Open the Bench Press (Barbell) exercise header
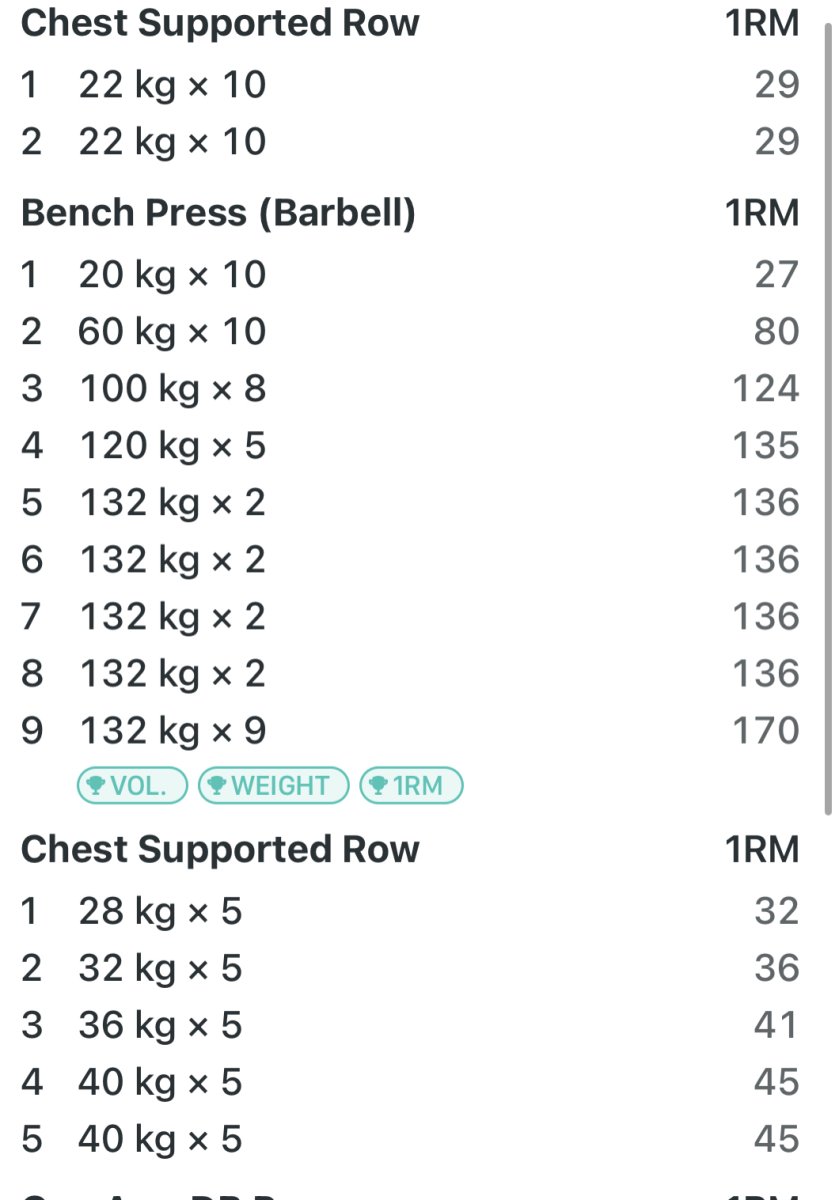This screenshot has height=1200, width=839. (x=218, y=213)
